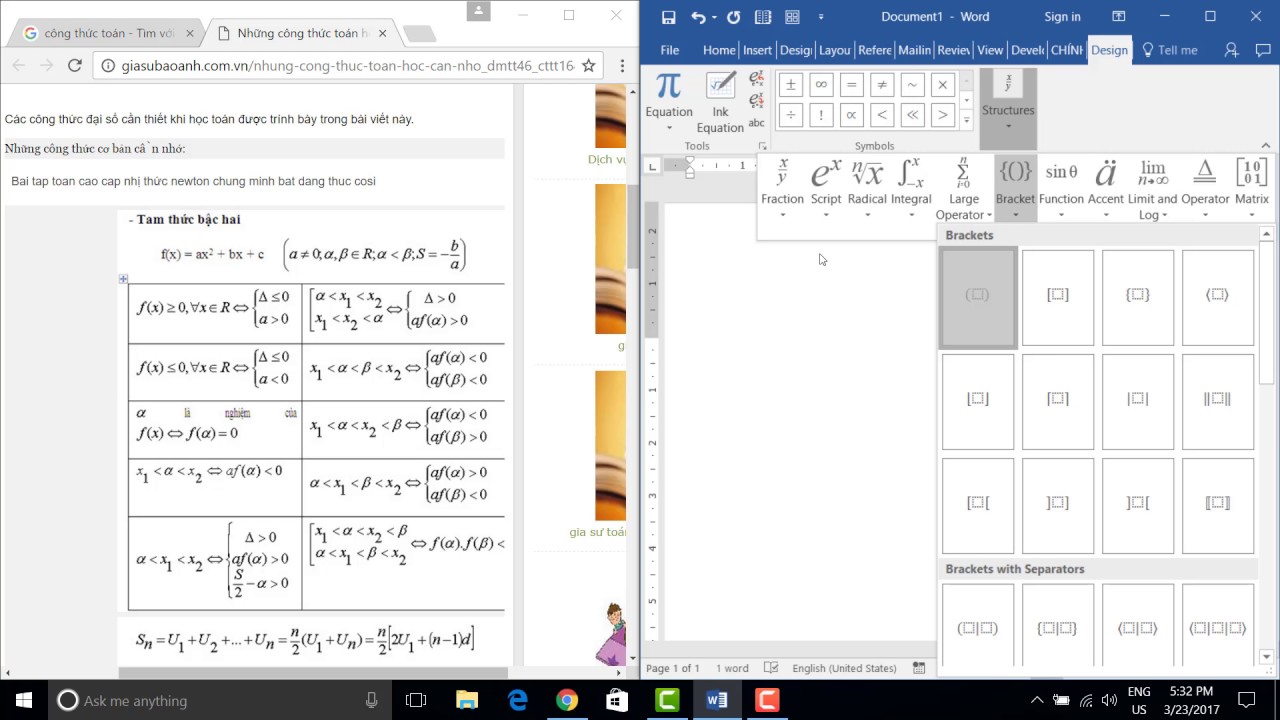Insert the multiplication sign symbol
This screenshot has height=720, width=1280.
pyautogui.click(x=941, y=85)
